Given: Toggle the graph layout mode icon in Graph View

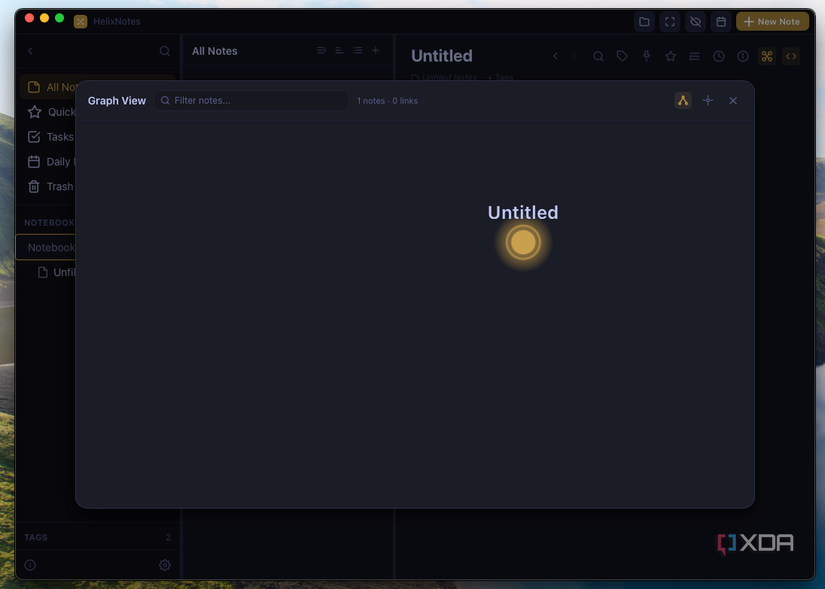Looking at the screenshot, I should (682, 101).
